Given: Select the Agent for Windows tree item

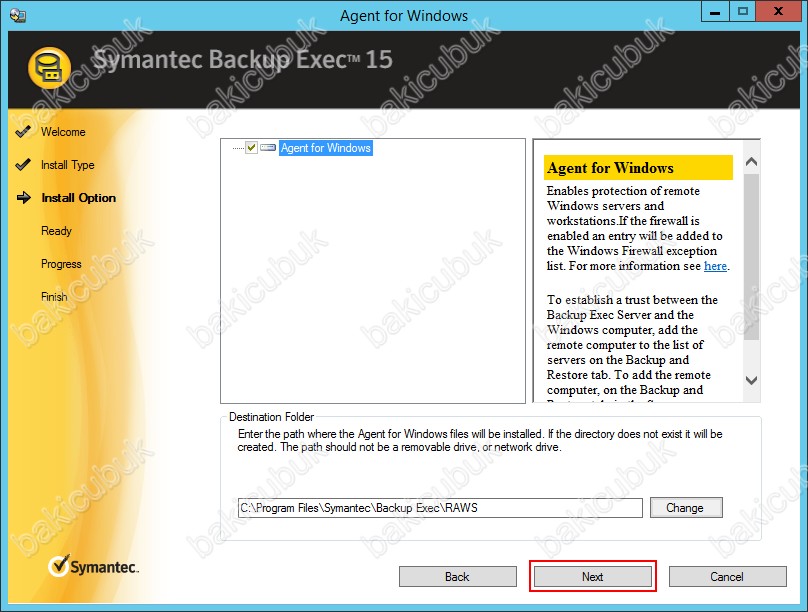Looking at the screenshot, I should tap(326, 148).
